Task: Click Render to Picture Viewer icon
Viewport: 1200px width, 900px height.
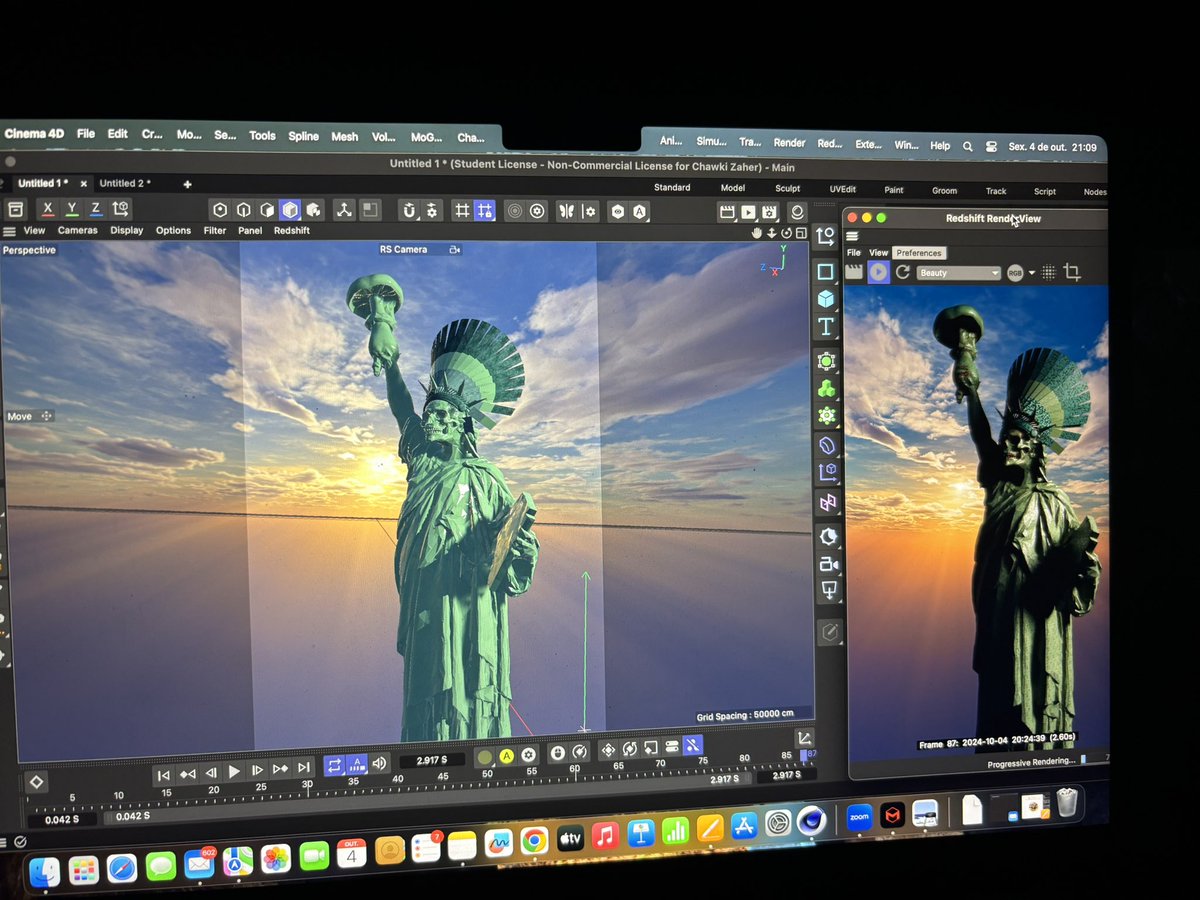Action: (x=748, y=211)
